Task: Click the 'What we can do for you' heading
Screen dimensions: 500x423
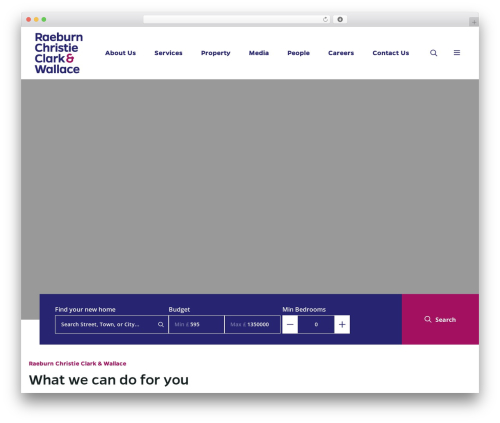Action: point(109,380)
